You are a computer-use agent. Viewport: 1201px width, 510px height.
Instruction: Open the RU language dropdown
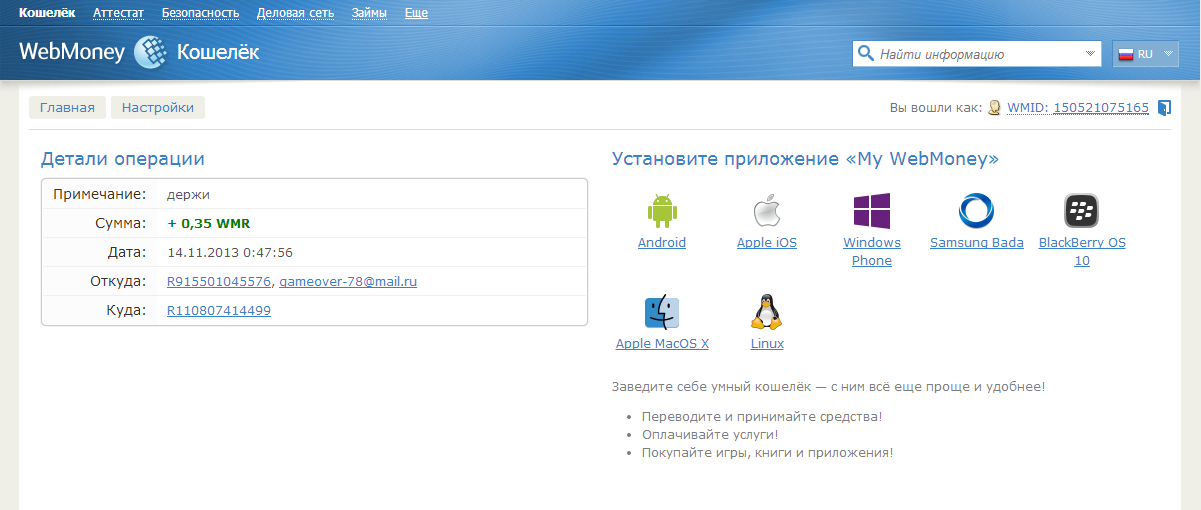(x=1146, y=54)
